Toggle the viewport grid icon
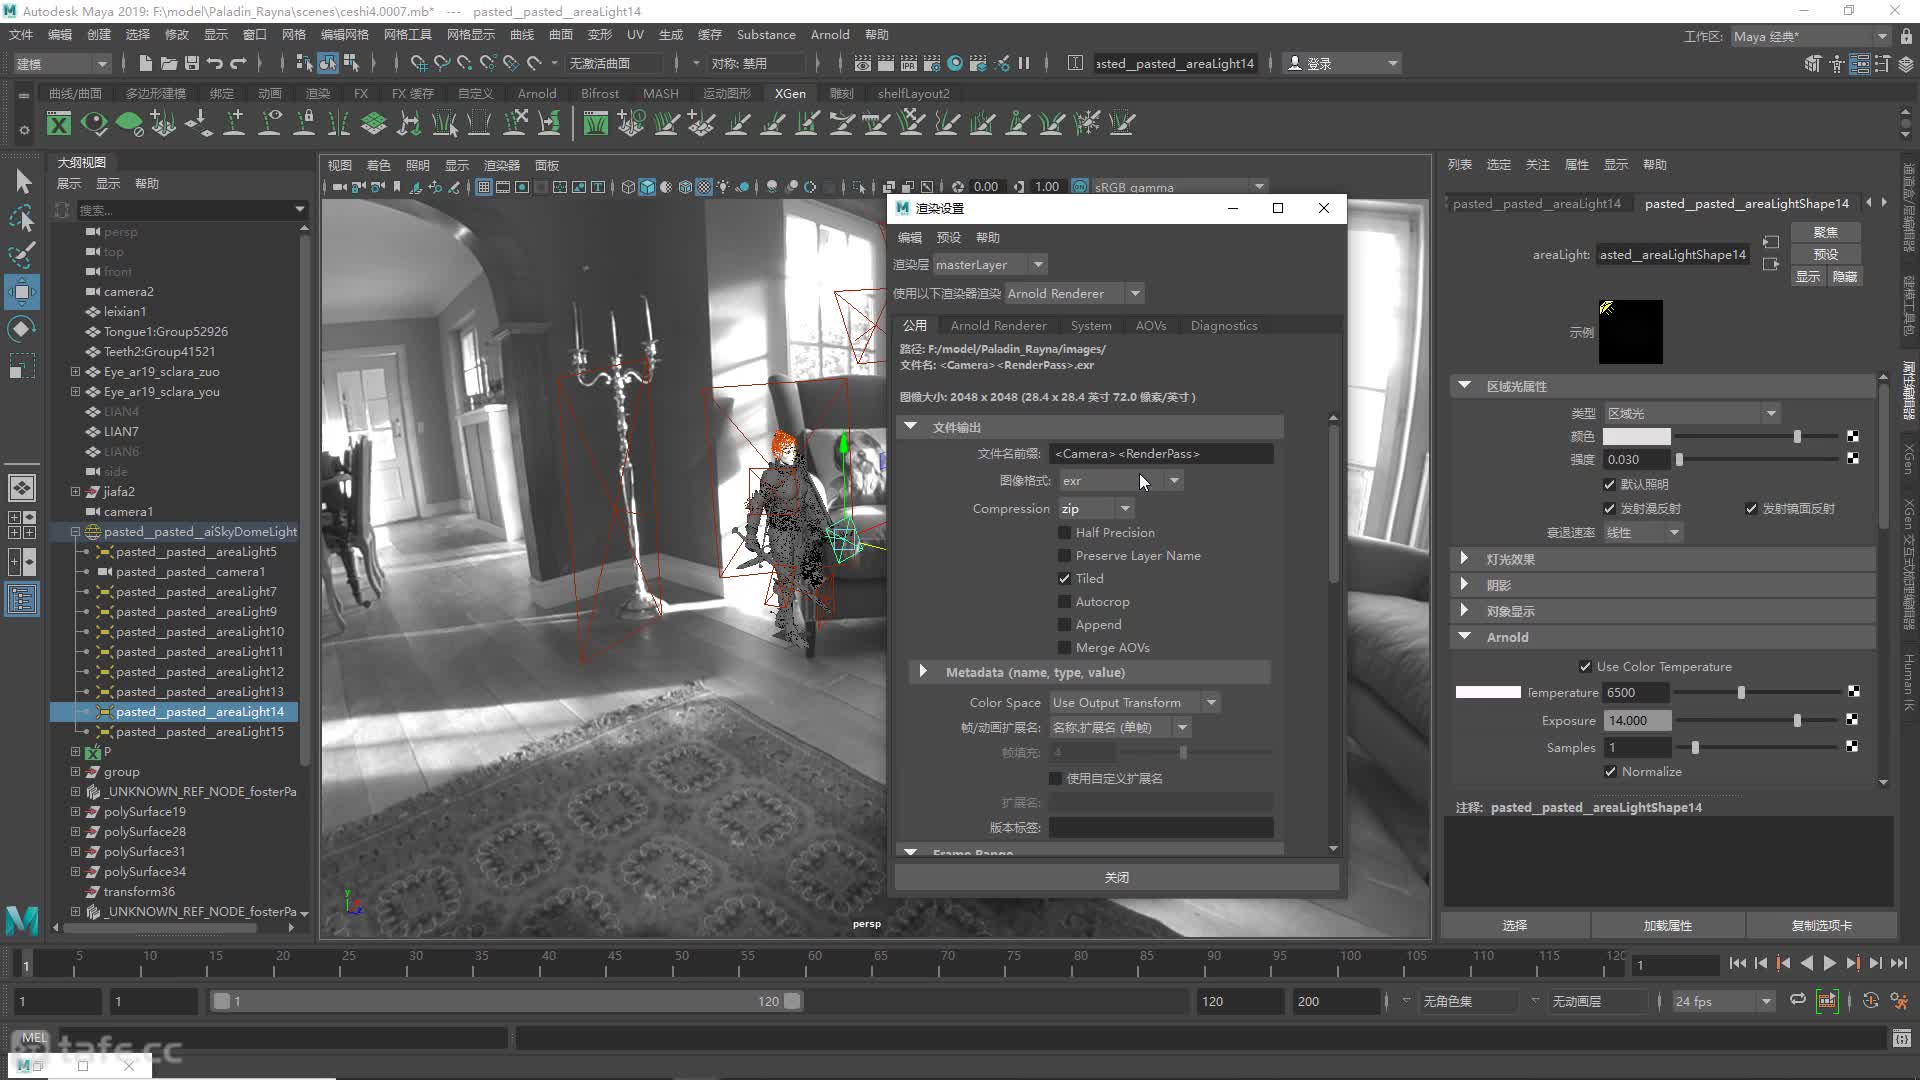The width and height of the screenshot is (1920, 1080). coord(484,187)
